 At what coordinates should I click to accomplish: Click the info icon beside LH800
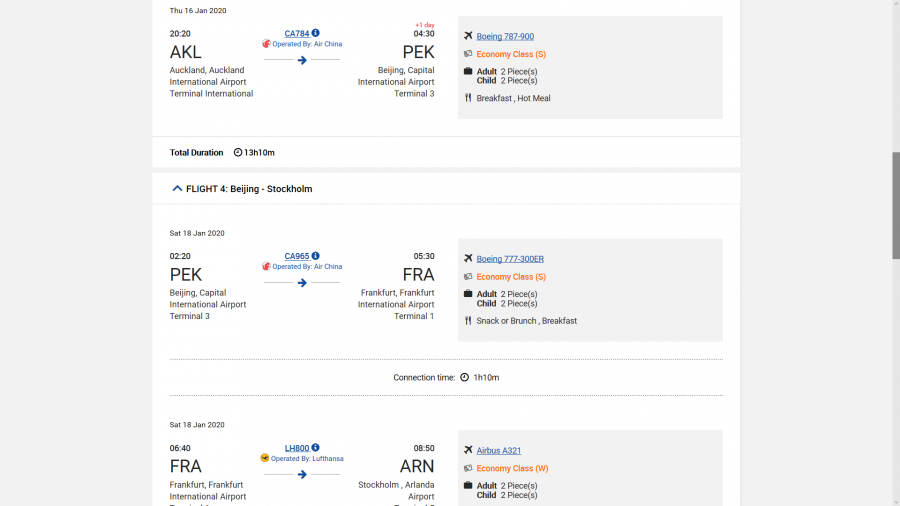pos(316,448)
